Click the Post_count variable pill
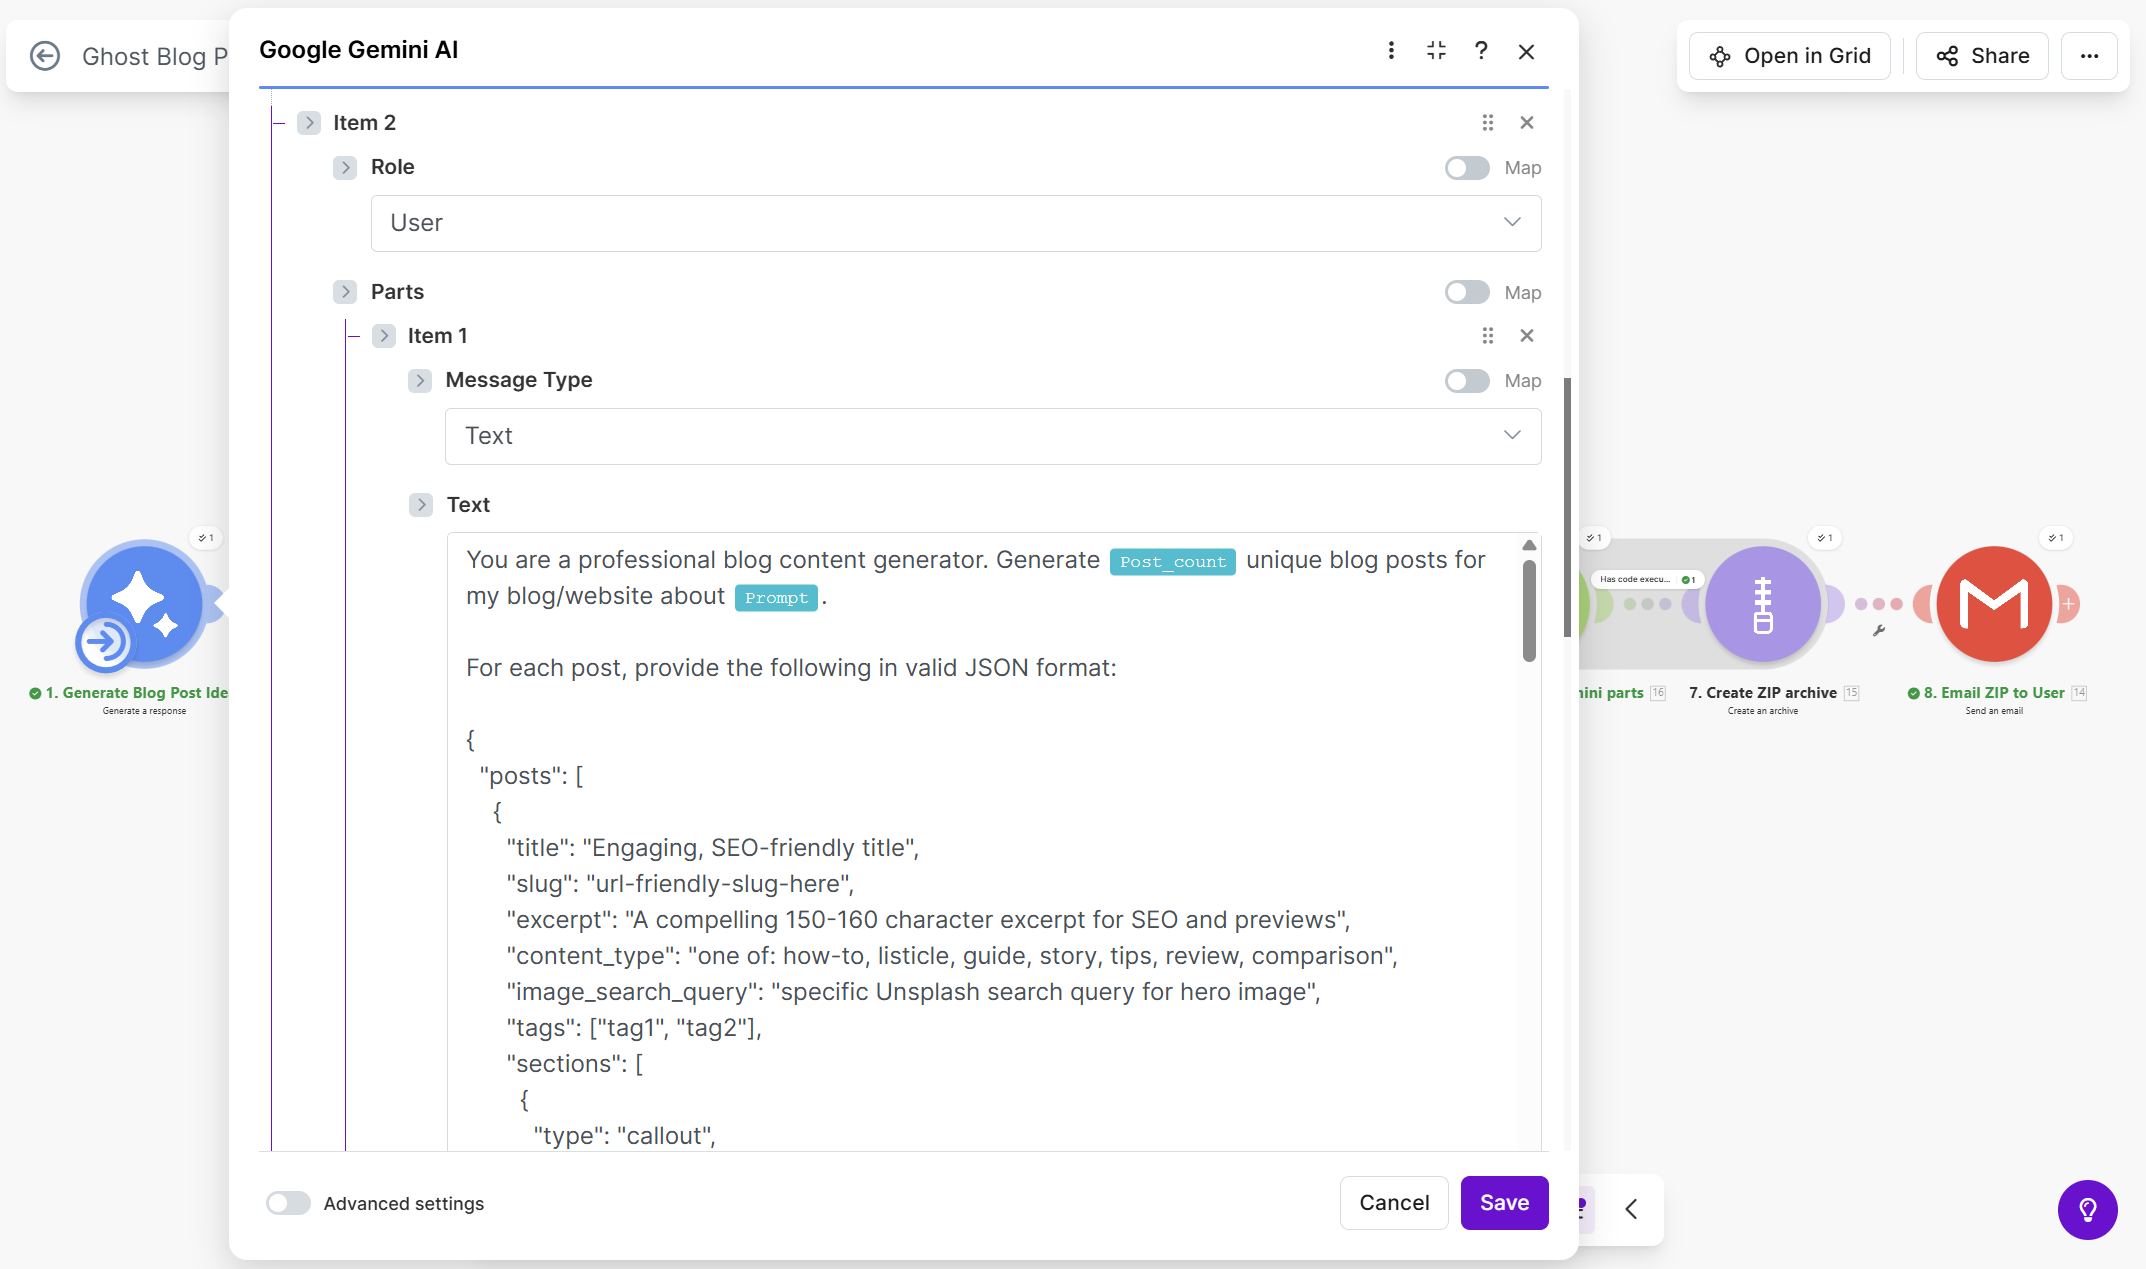Viewport: 2146px width, 1269px height. [x=1172, y=562]
